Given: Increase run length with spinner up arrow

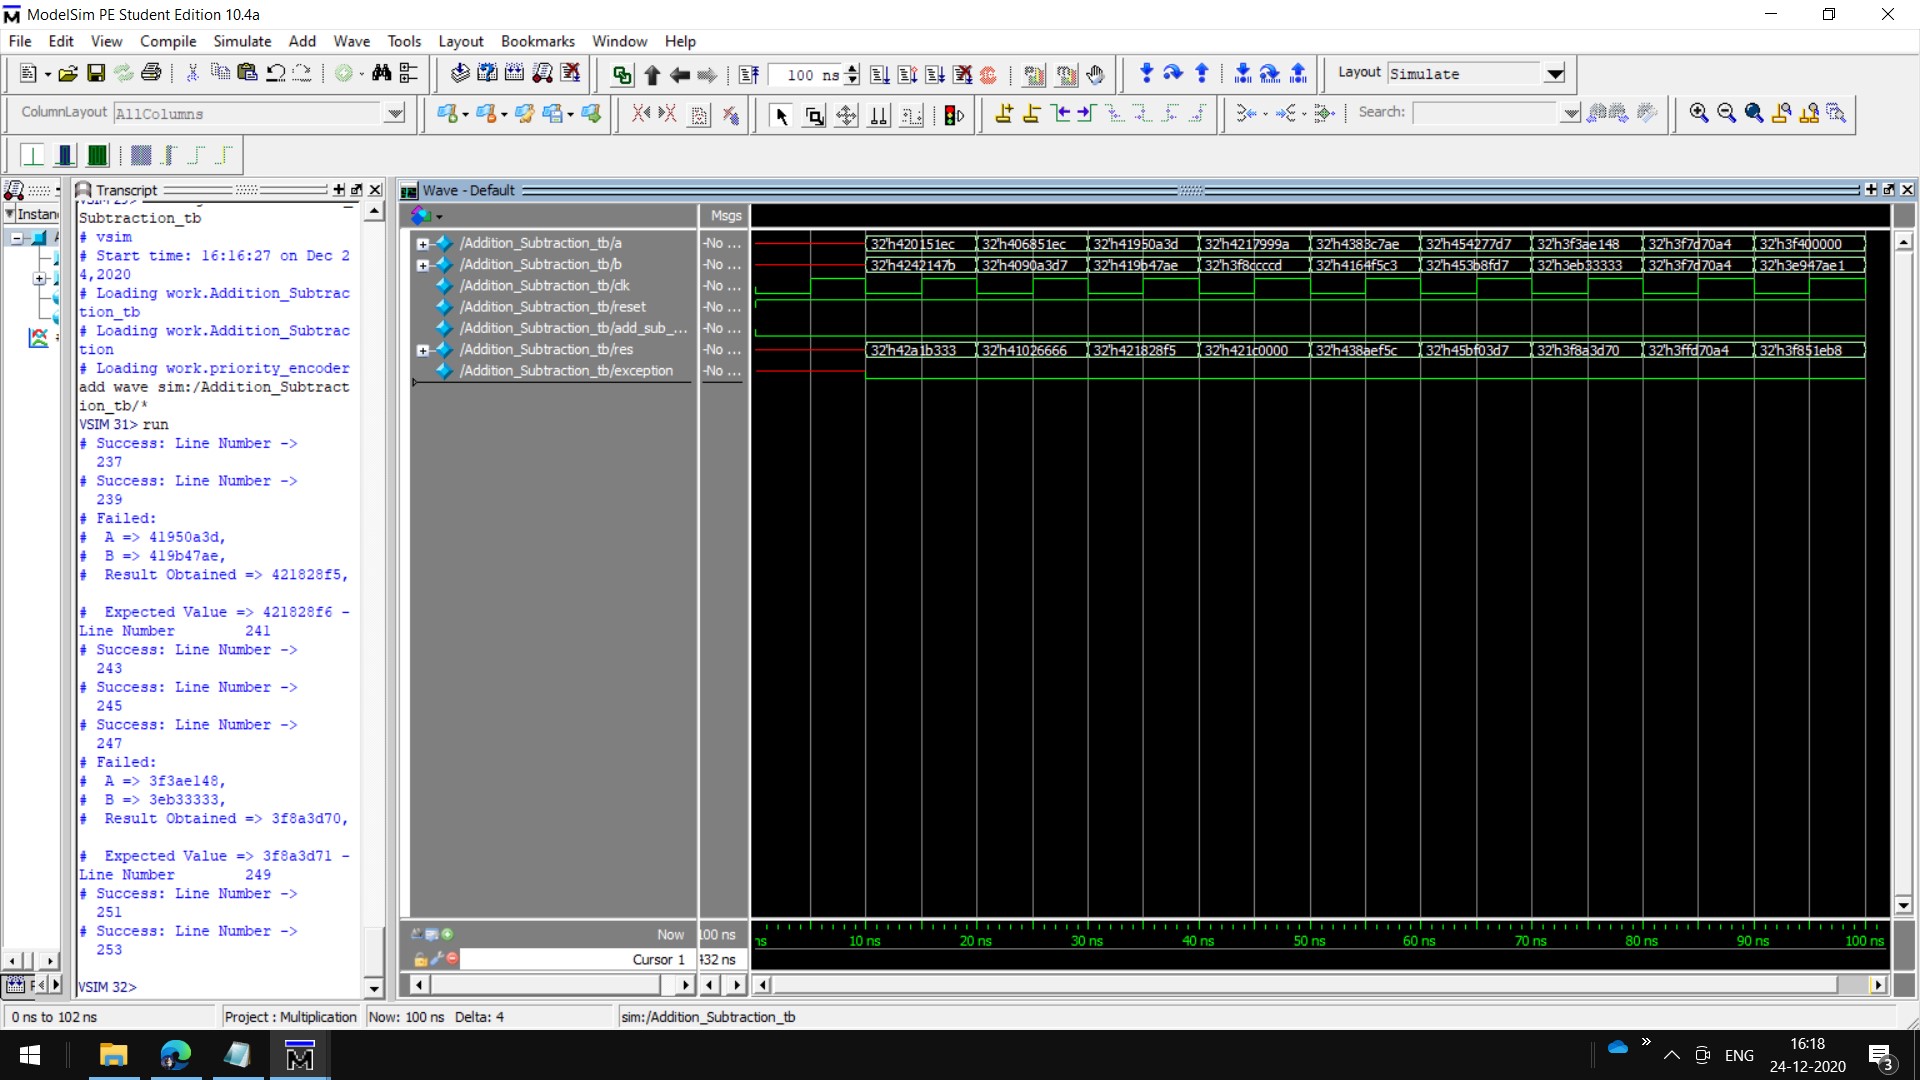Looking at the screenshot, I should pos(852,68).
